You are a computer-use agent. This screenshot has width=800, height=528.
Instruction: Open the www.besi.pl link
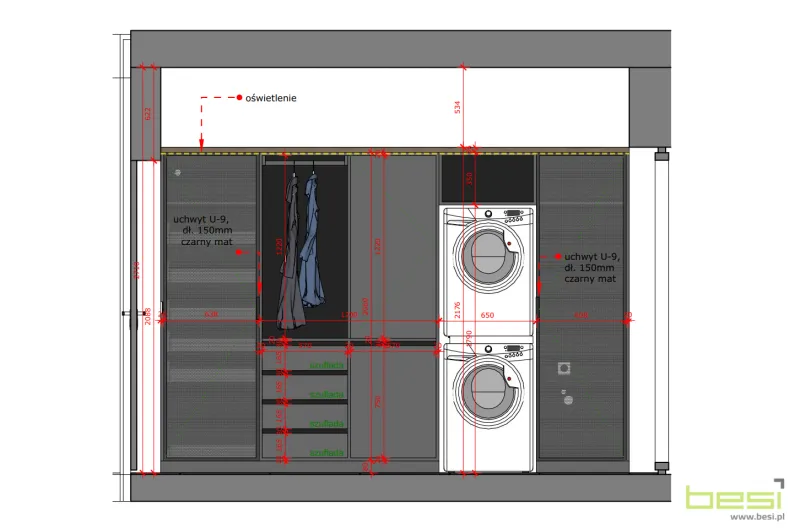(x=757, y=516)
